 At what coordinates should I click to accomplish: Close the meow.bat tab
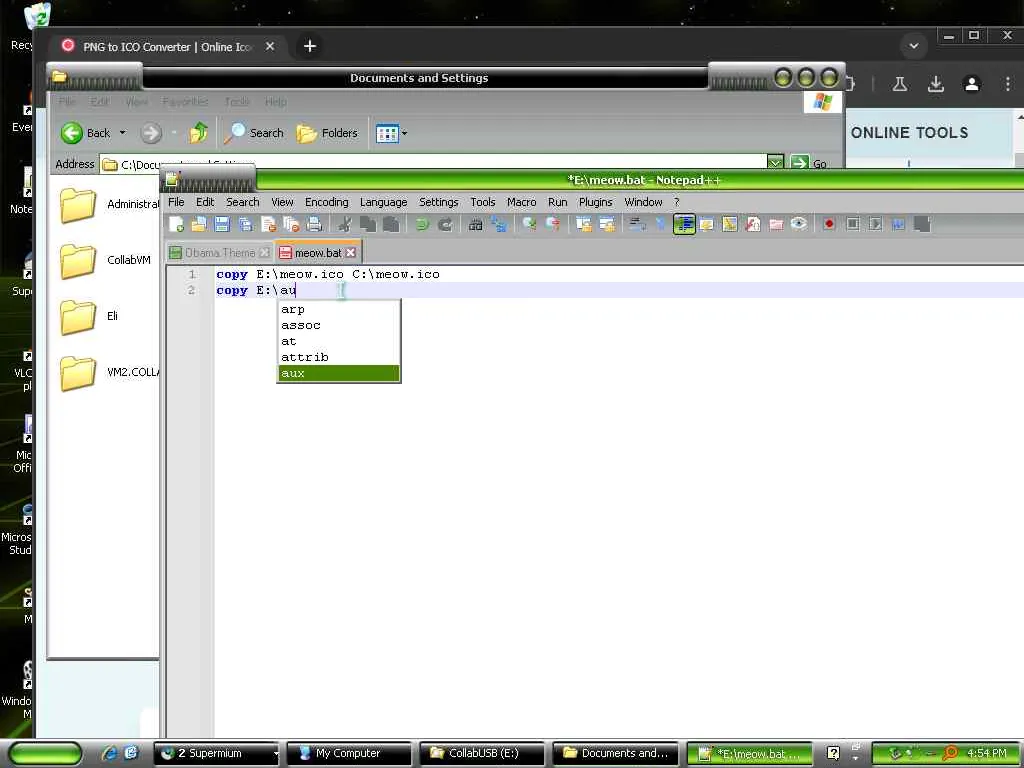(x=351, y=253)
